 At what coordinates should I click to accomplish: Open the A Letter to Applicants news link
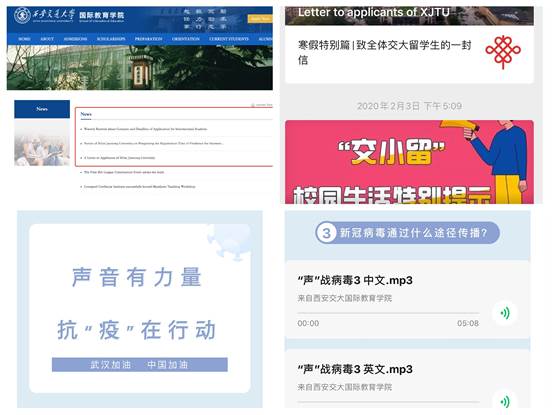(x=120, y=158)
